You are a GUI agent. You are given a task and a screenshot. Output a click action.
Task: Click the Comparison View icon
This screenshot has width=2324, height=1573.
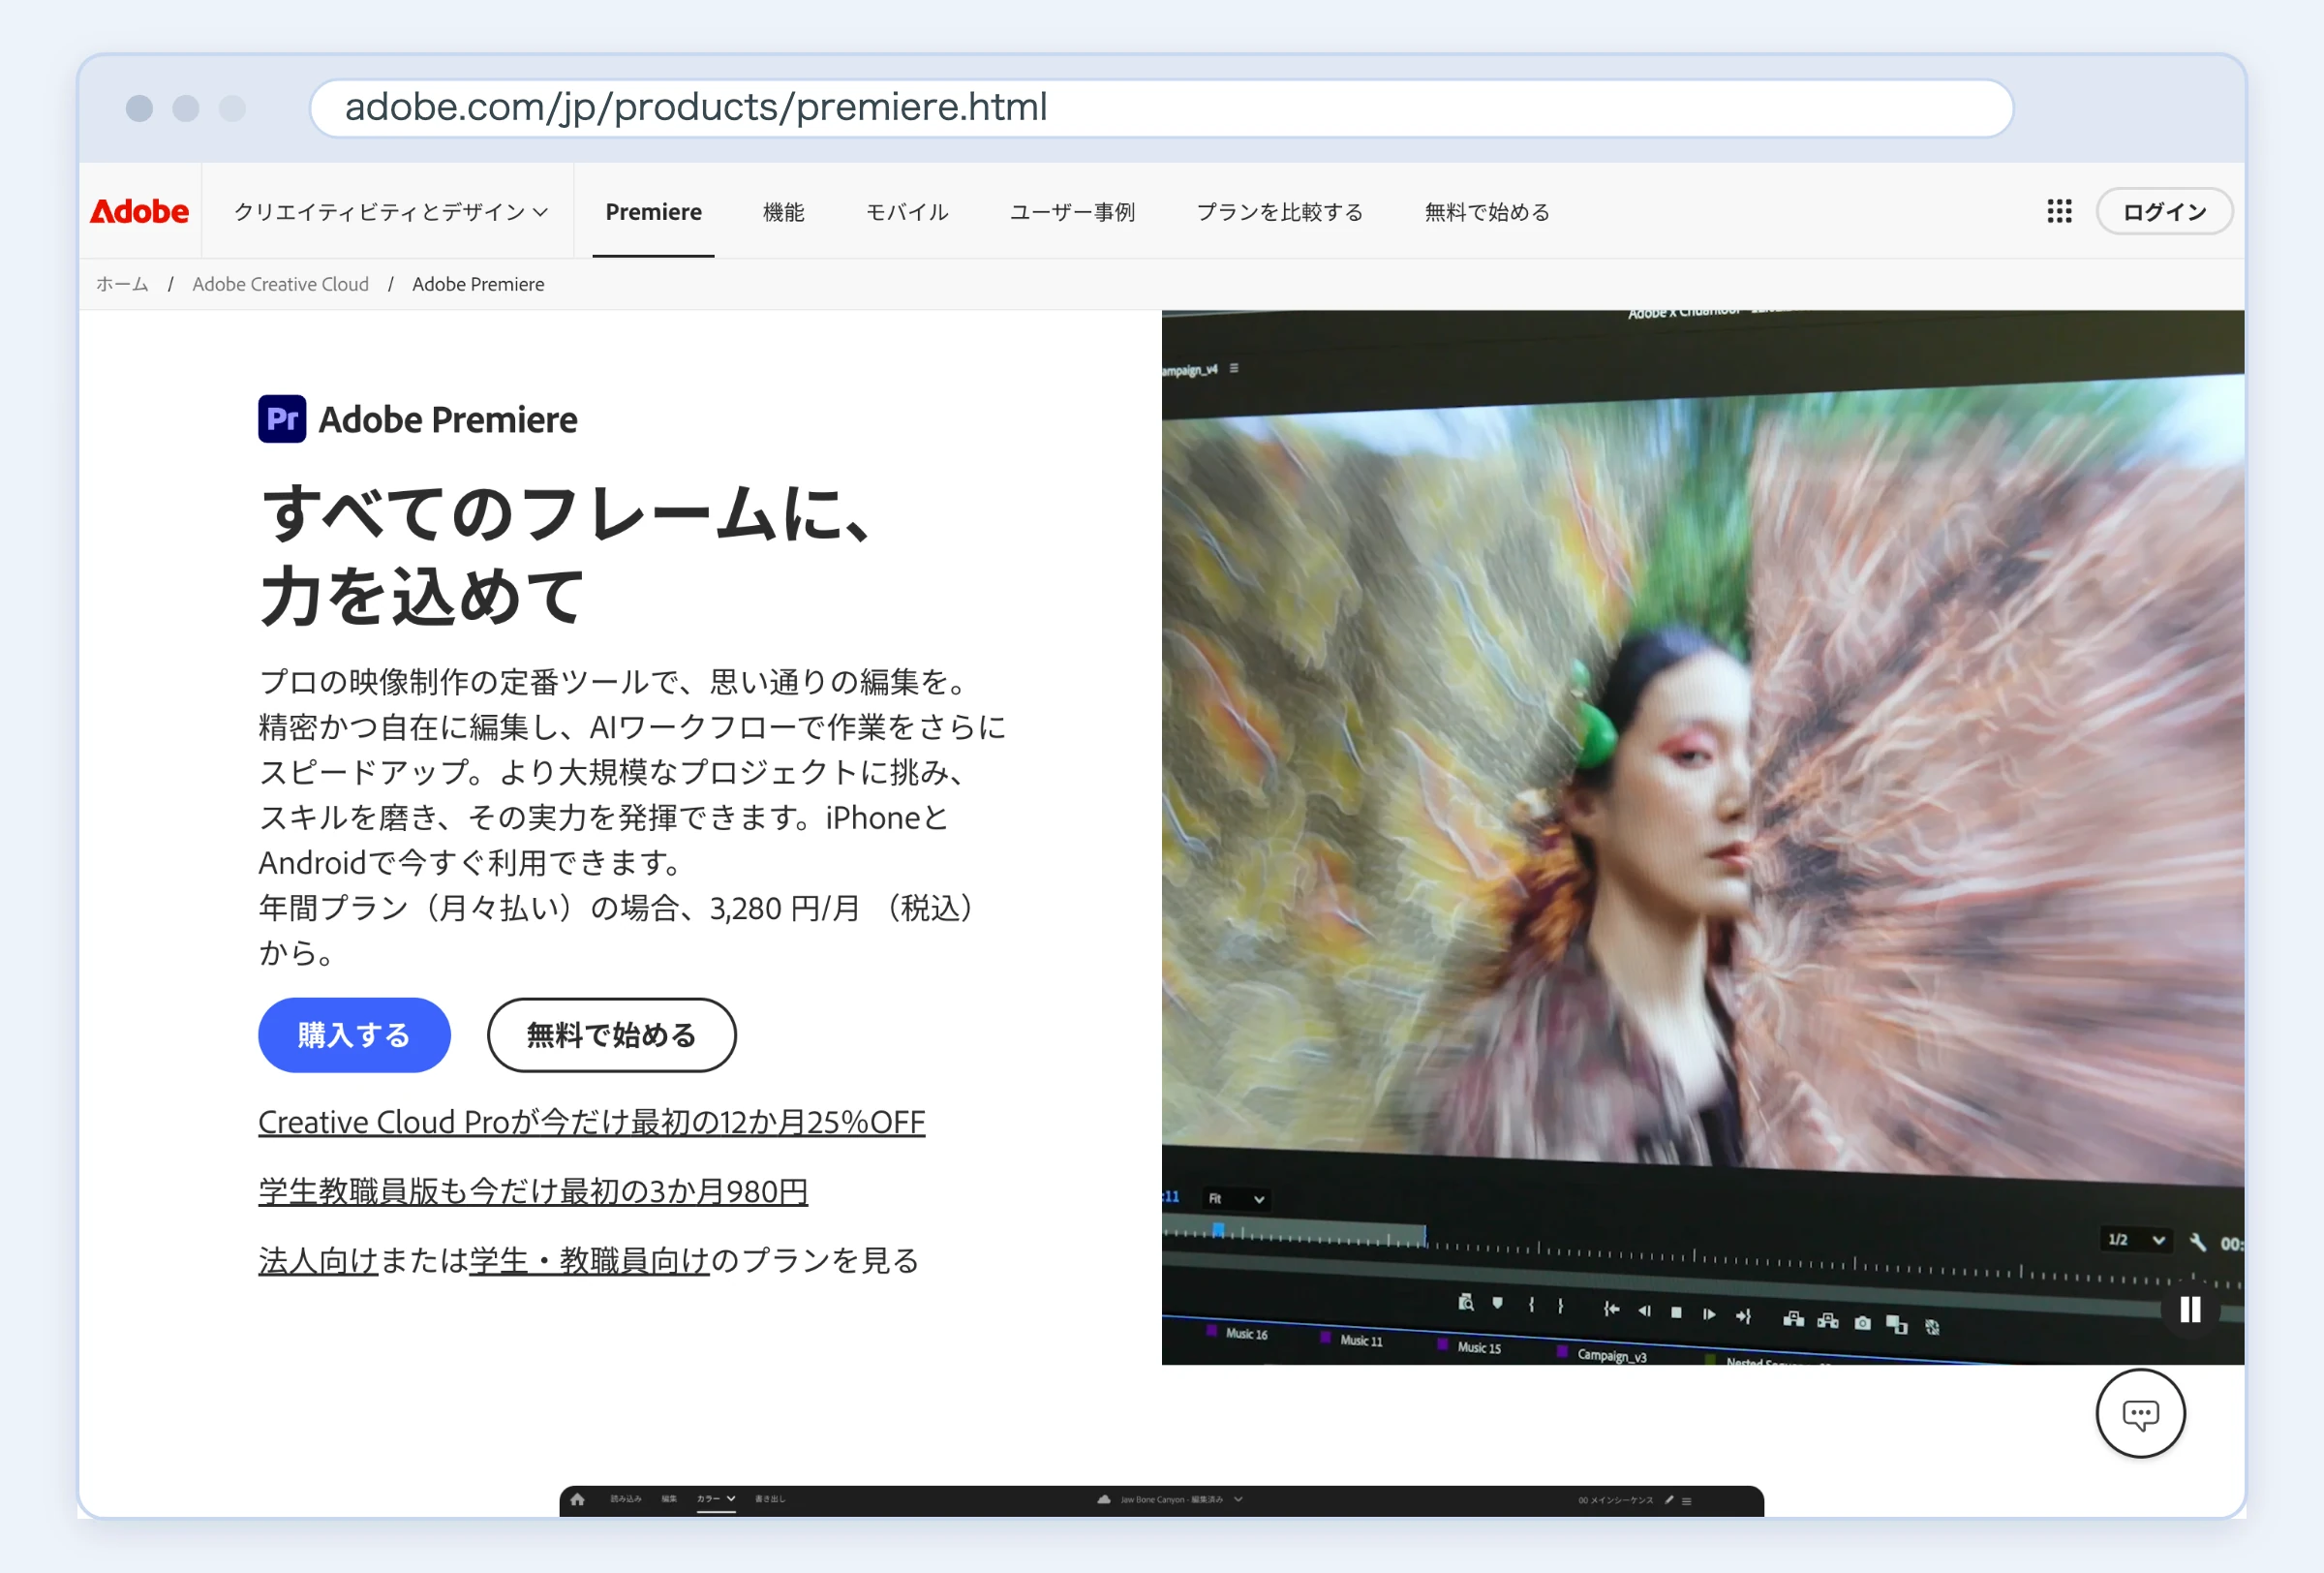click(1897, 1324)
